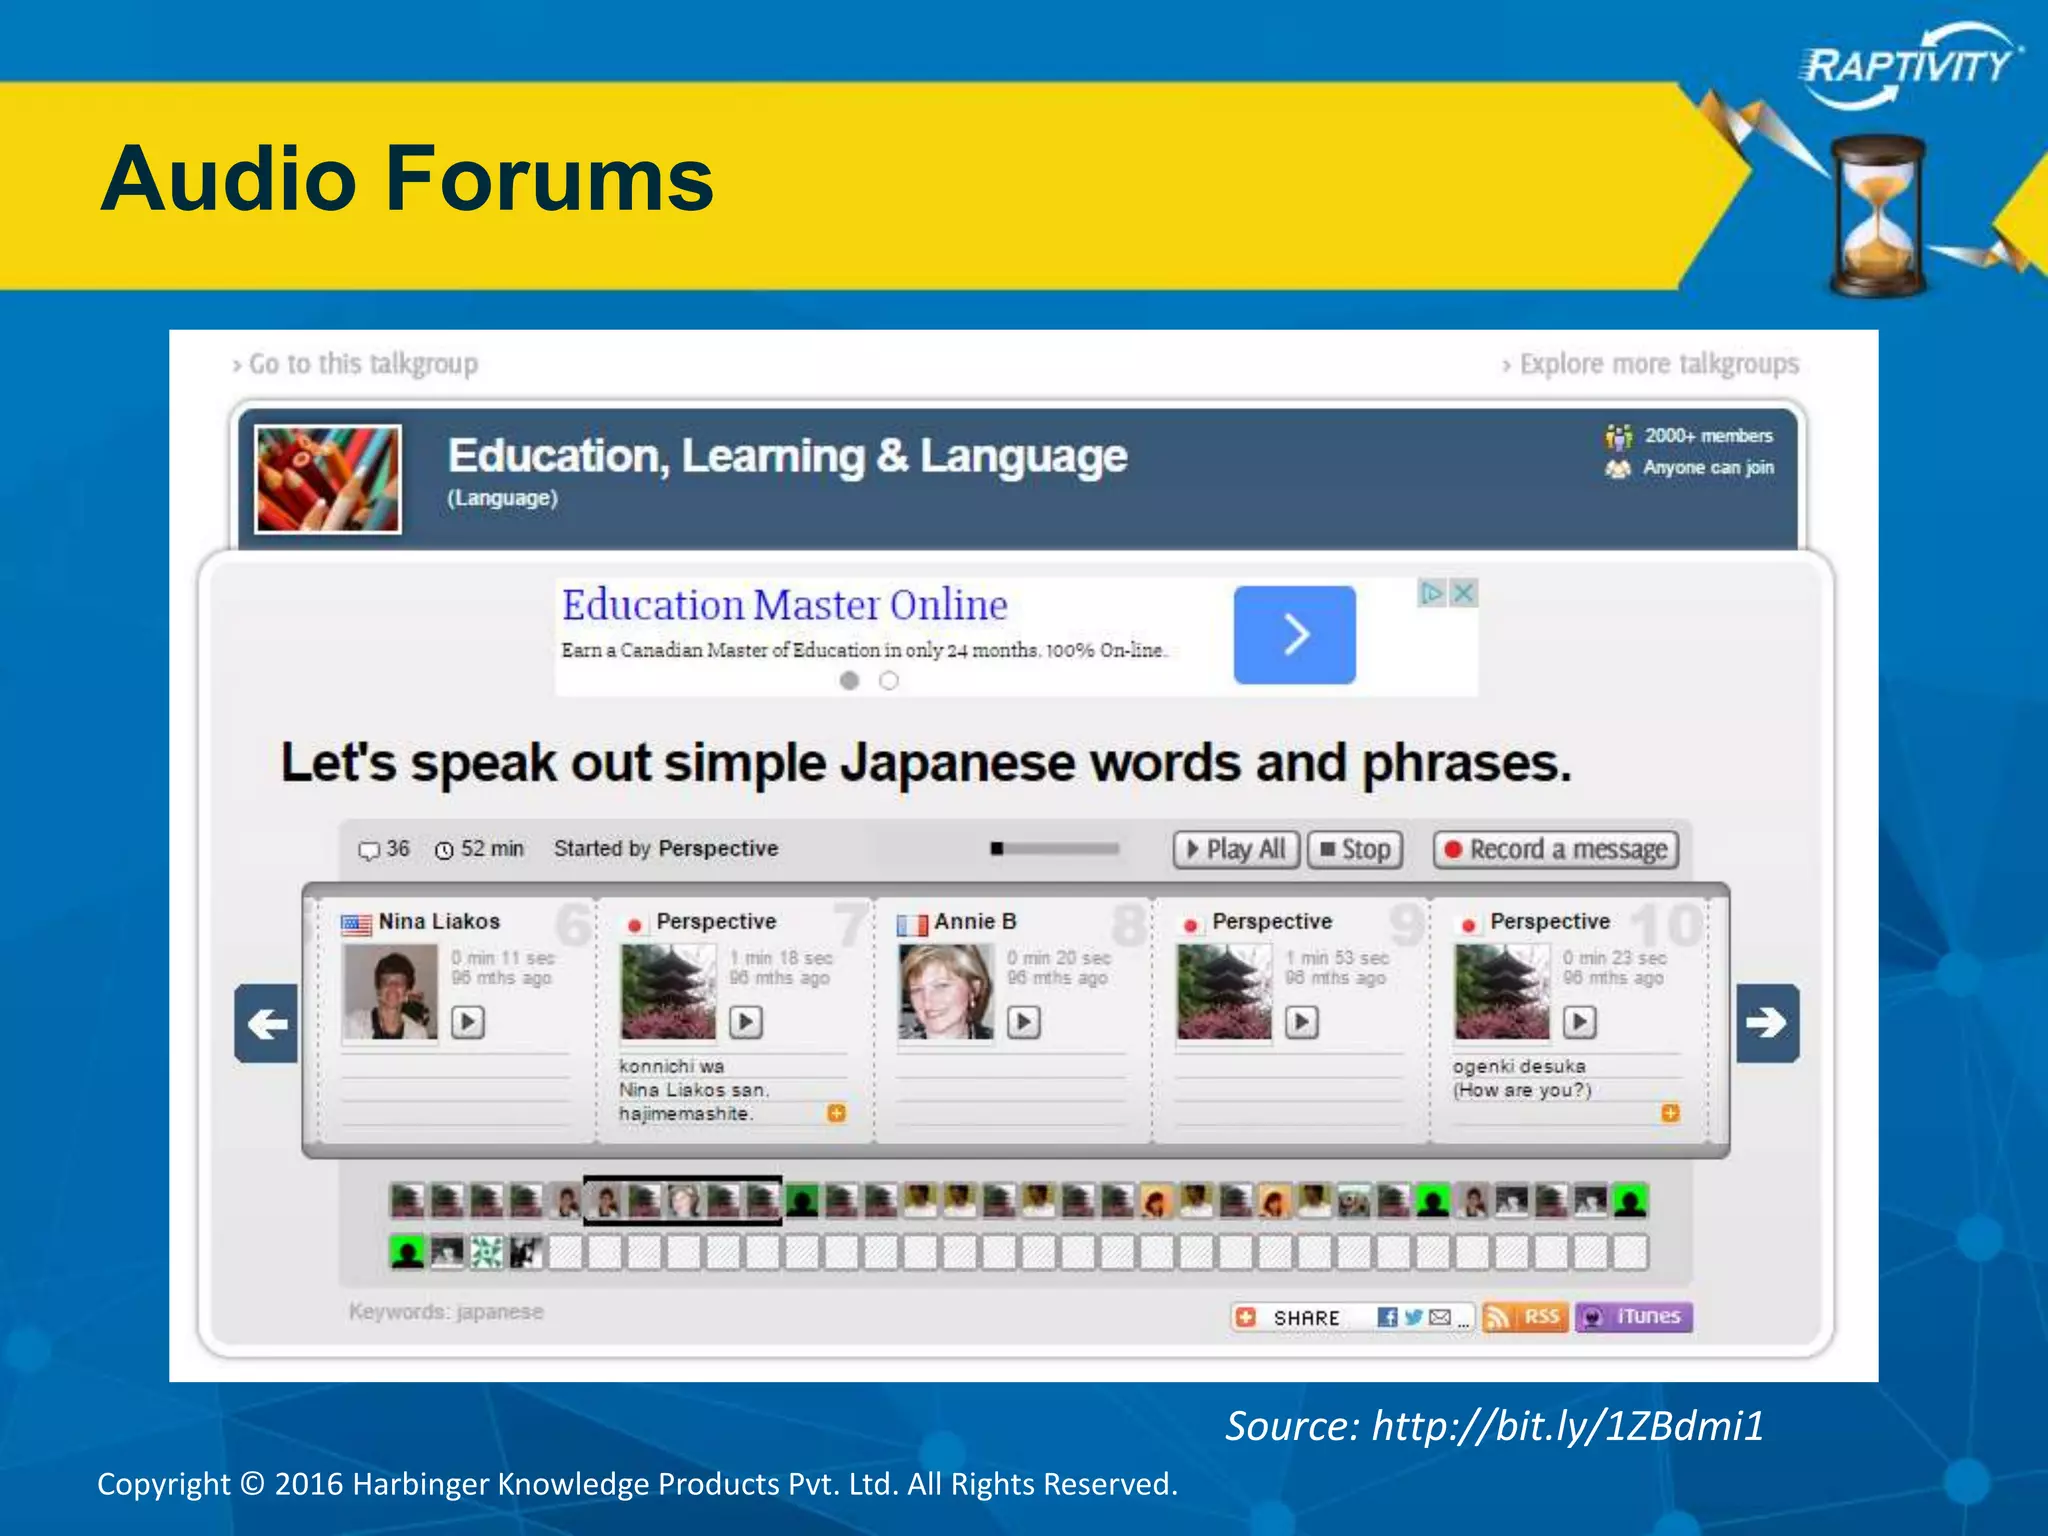
Task: Play Perspective's 0 min 23 sec message
Action: point(1580,1021)
